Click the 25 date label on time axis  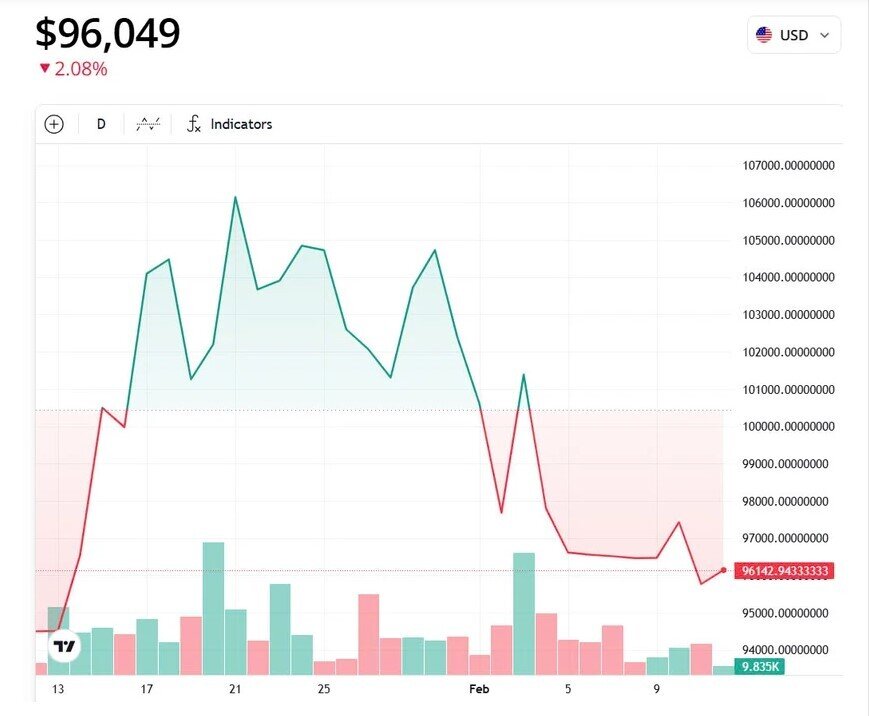point(324,689)
